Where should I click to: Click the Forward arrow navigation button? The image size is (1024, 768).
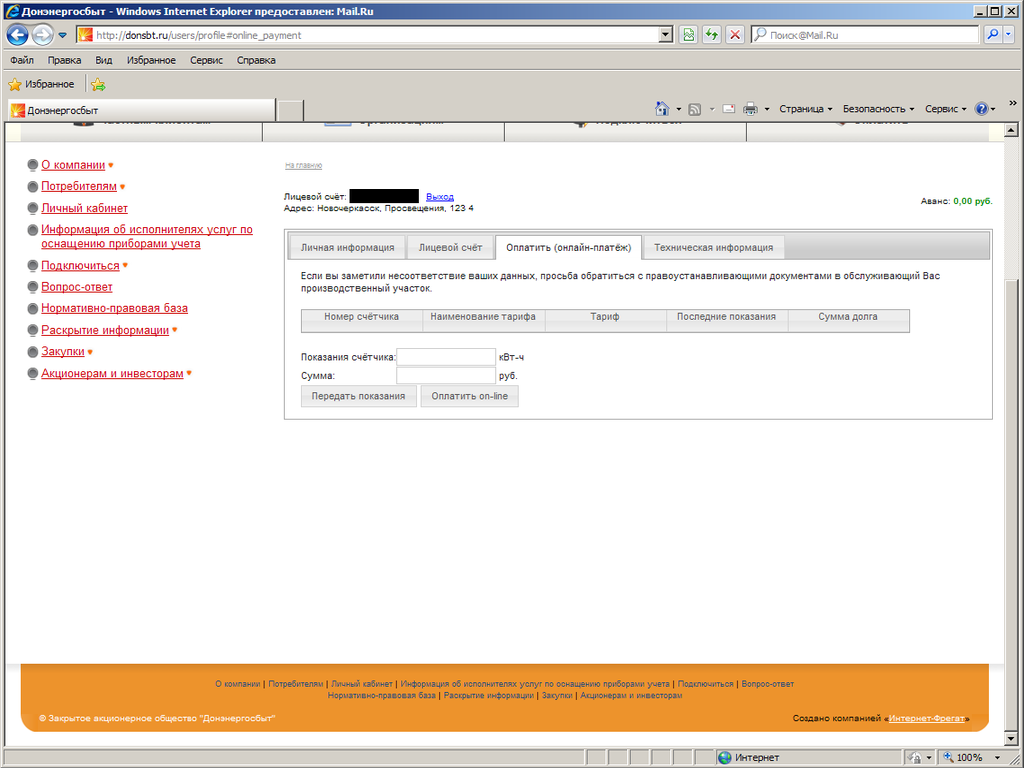point(42,35)
